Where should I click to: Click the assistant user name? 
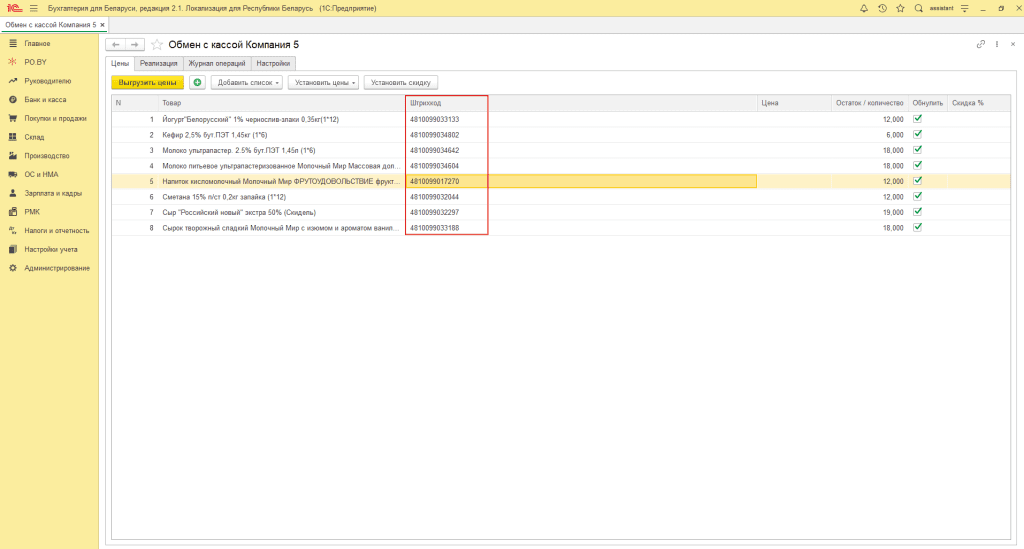[941, 8]
